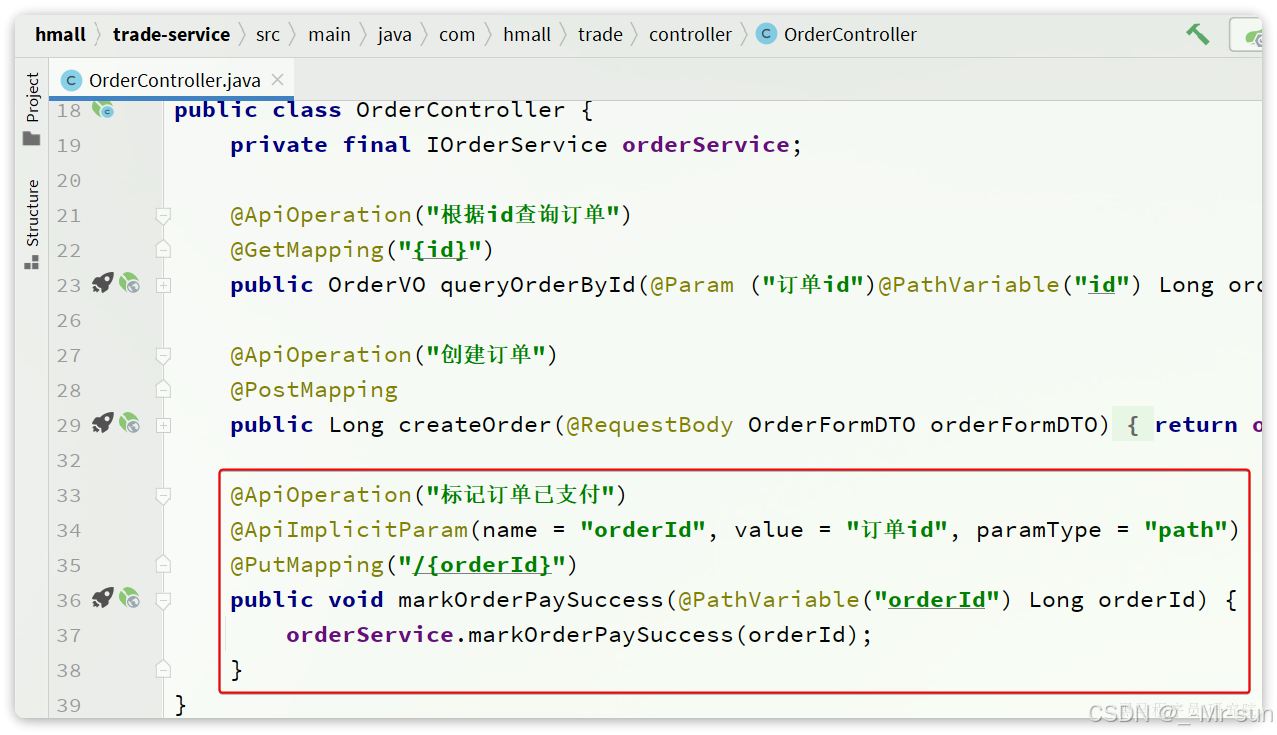Click the fold end marker at line 28
Viewport: 1277px width, 735px height.
tap(163, 389)
